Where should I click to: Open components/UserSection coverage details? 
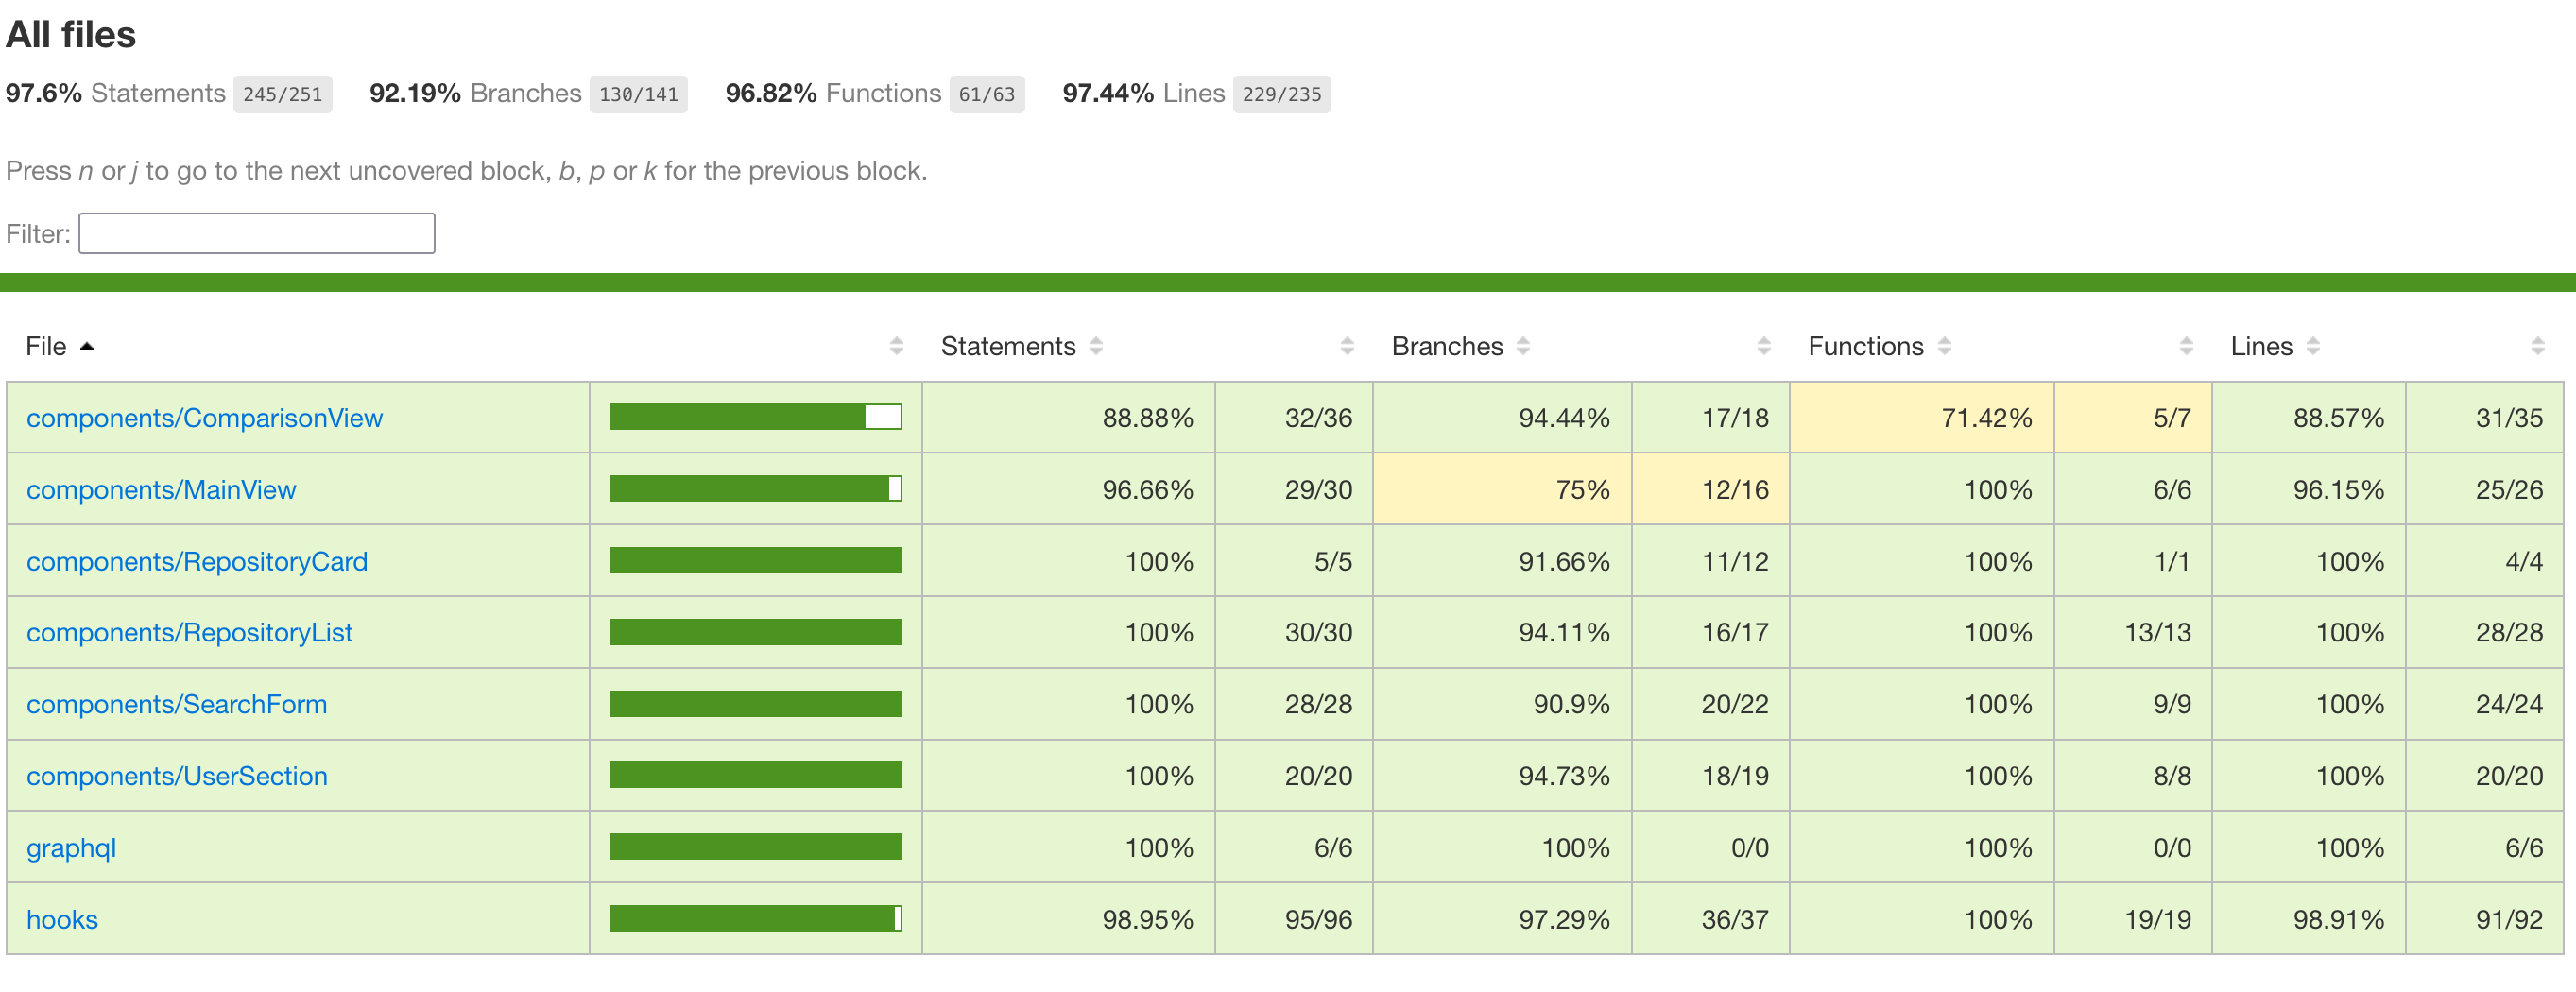pyautogui.click(x=177, y=777)
